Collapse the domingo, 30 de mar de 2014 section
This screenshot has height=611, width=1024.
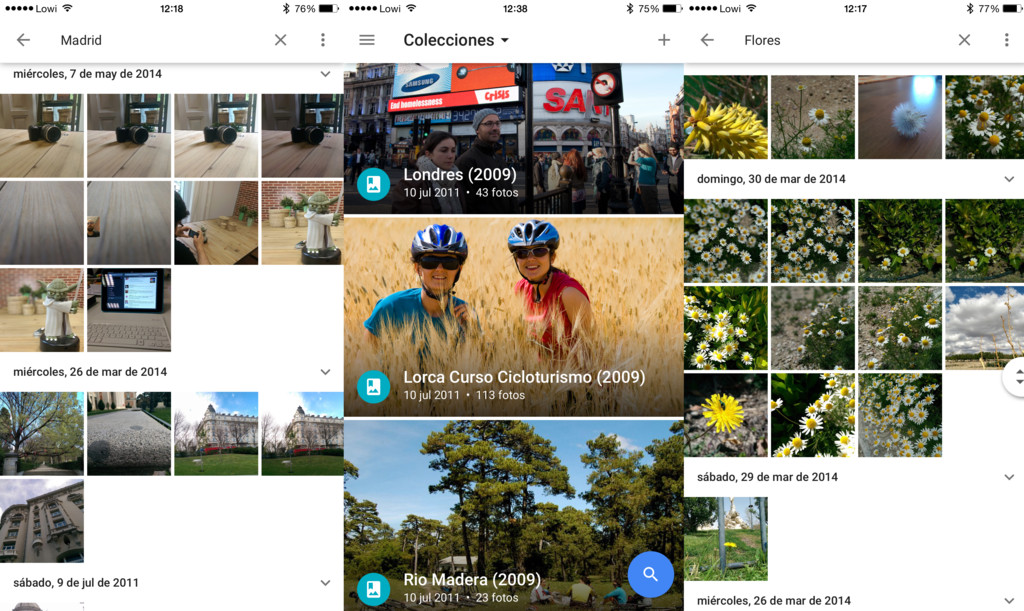[1009, 179]
